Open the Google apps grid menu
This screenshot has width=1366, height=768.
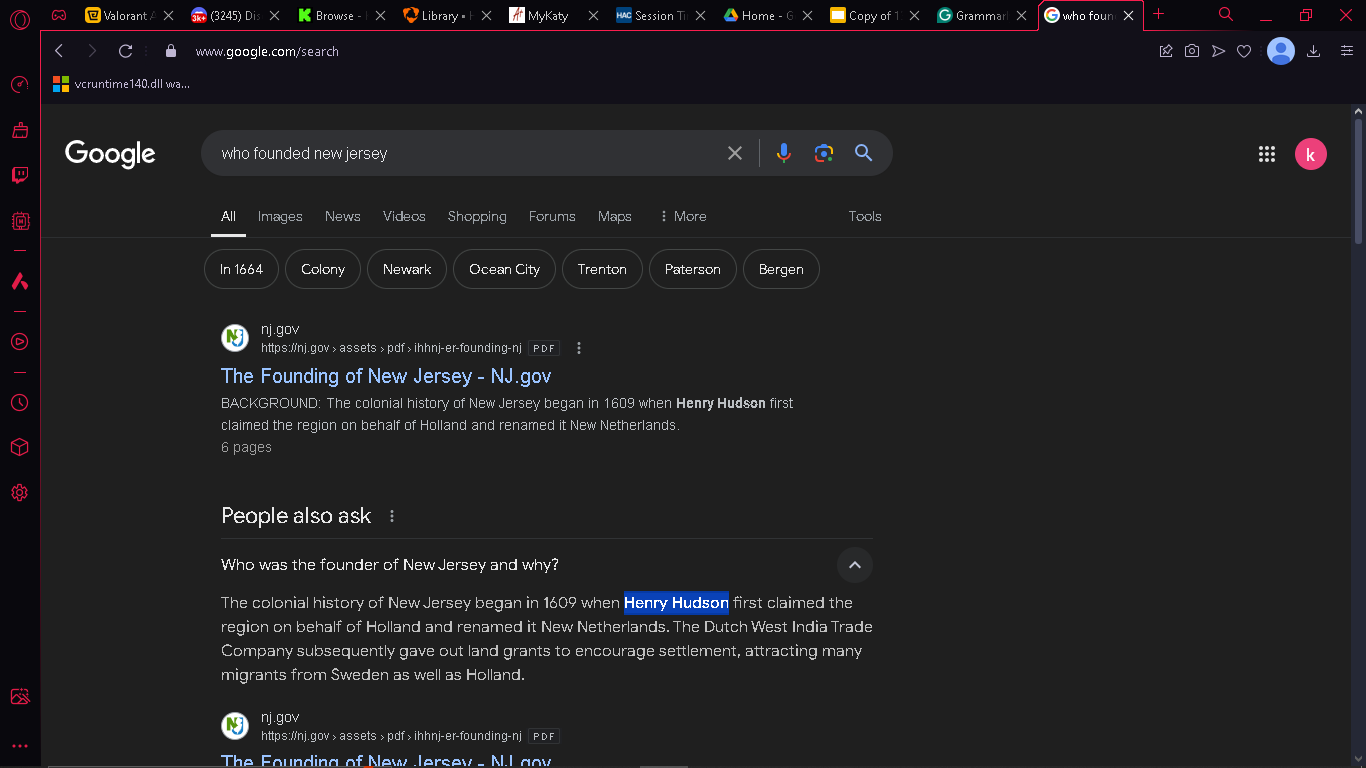[x=1267, y=154]
